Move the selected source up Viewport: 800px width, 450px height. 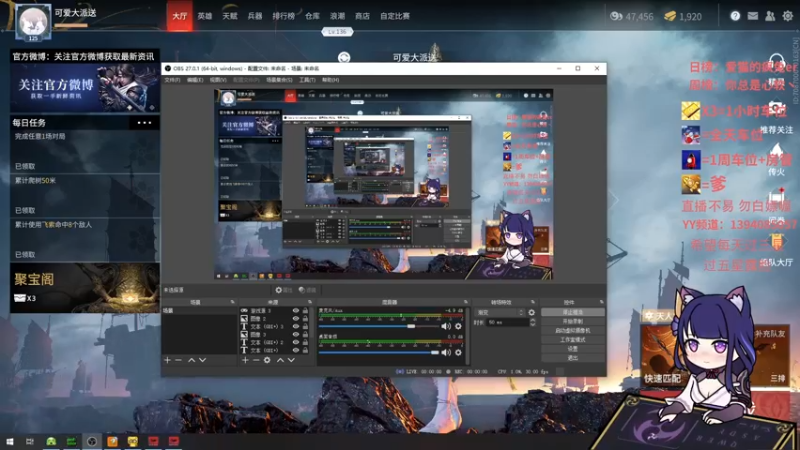(280, 360)
